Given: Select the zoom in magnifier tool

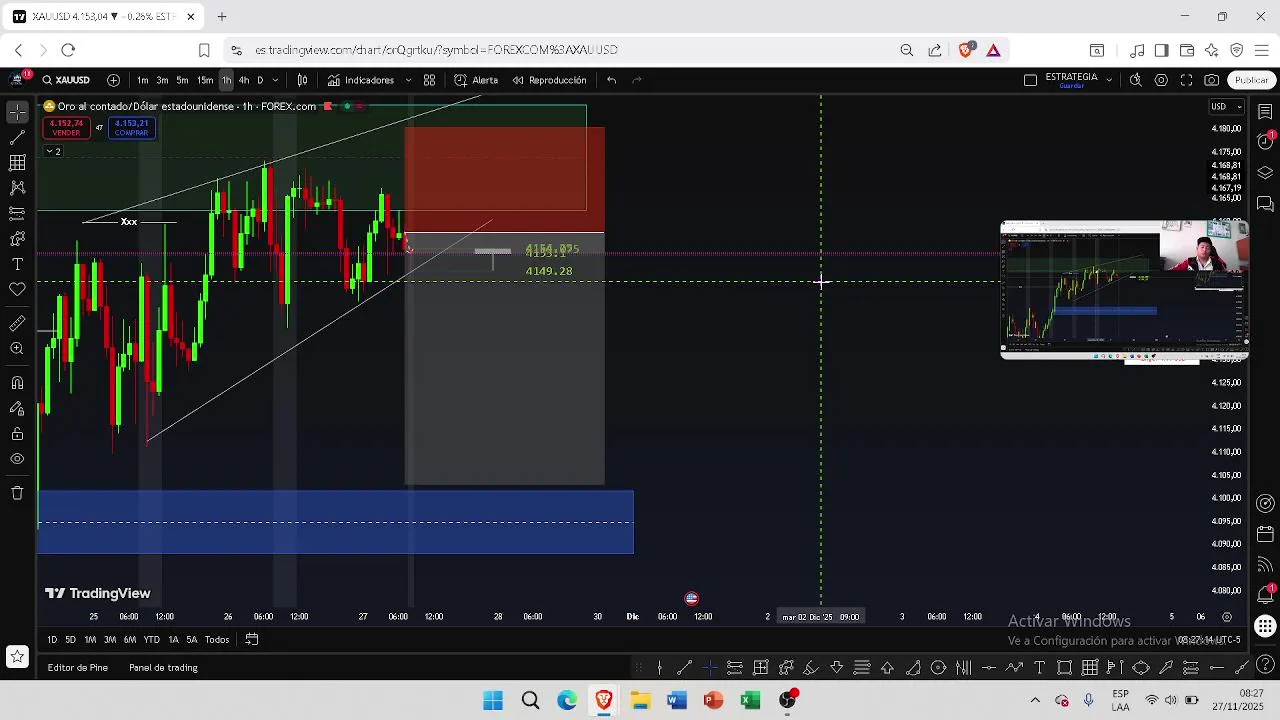Looking at the screenshot, I should (17, 349).
